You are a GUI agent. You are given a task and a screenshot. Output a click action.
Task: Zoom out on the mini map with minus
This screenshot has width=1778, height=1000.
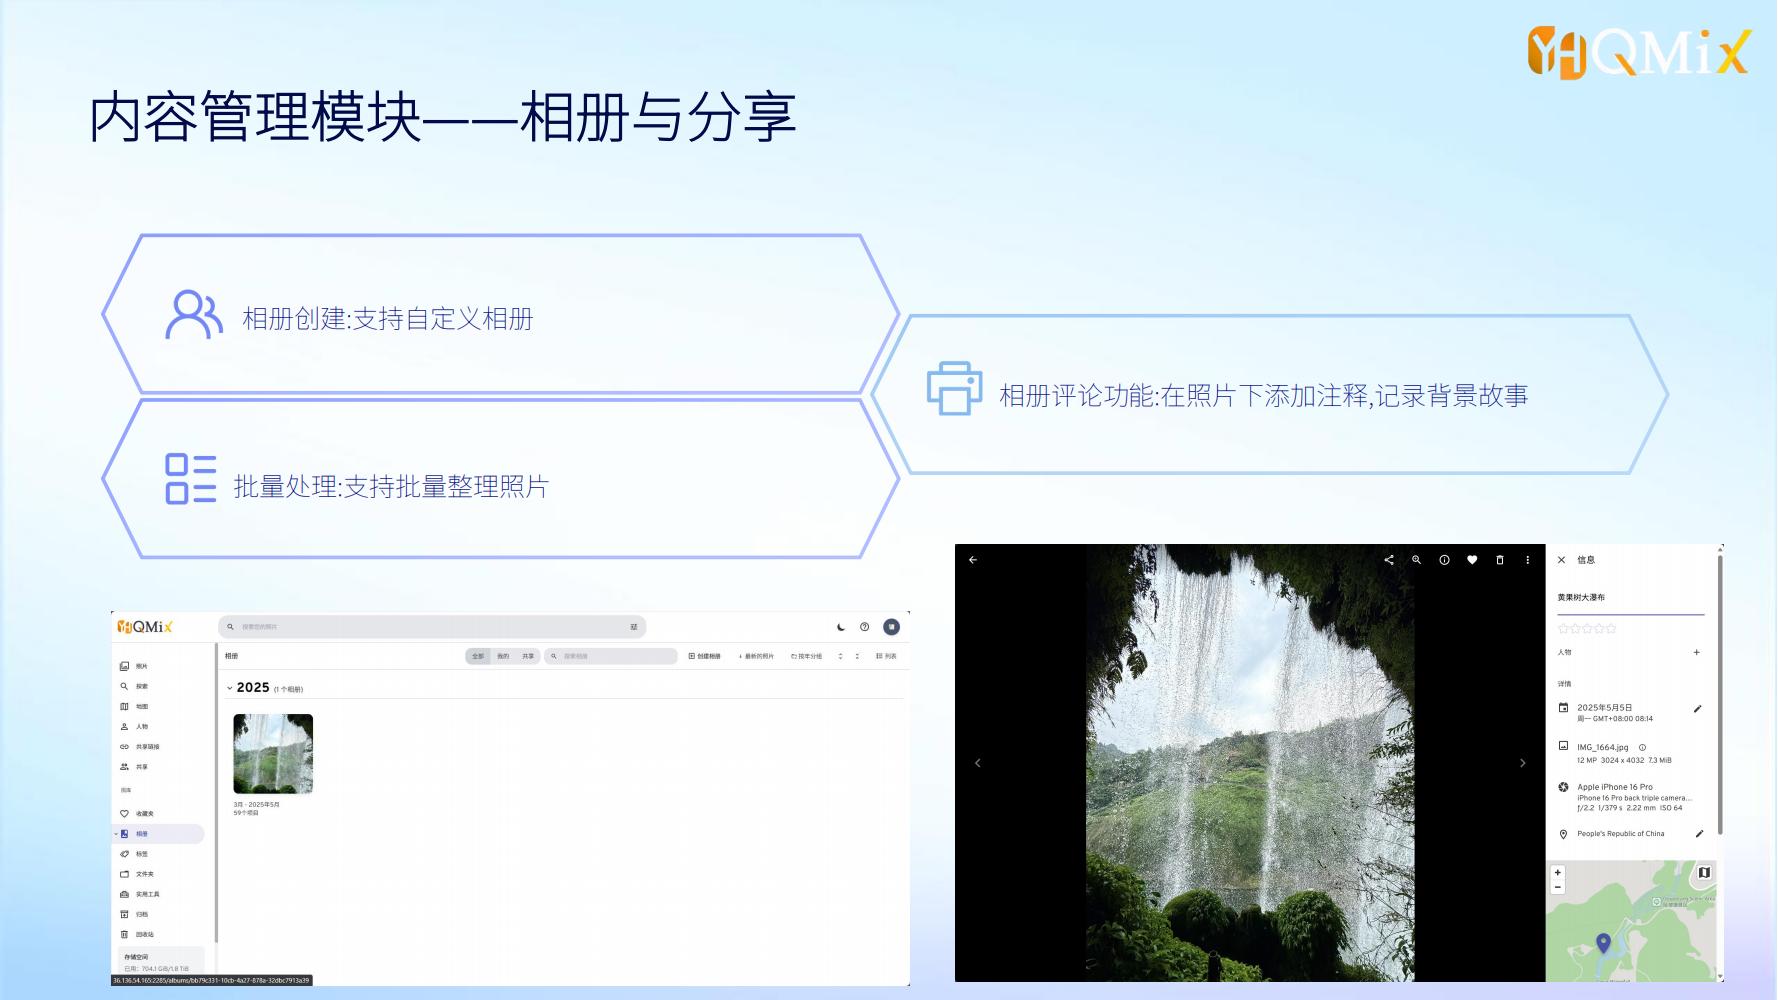coord(1557,887)
